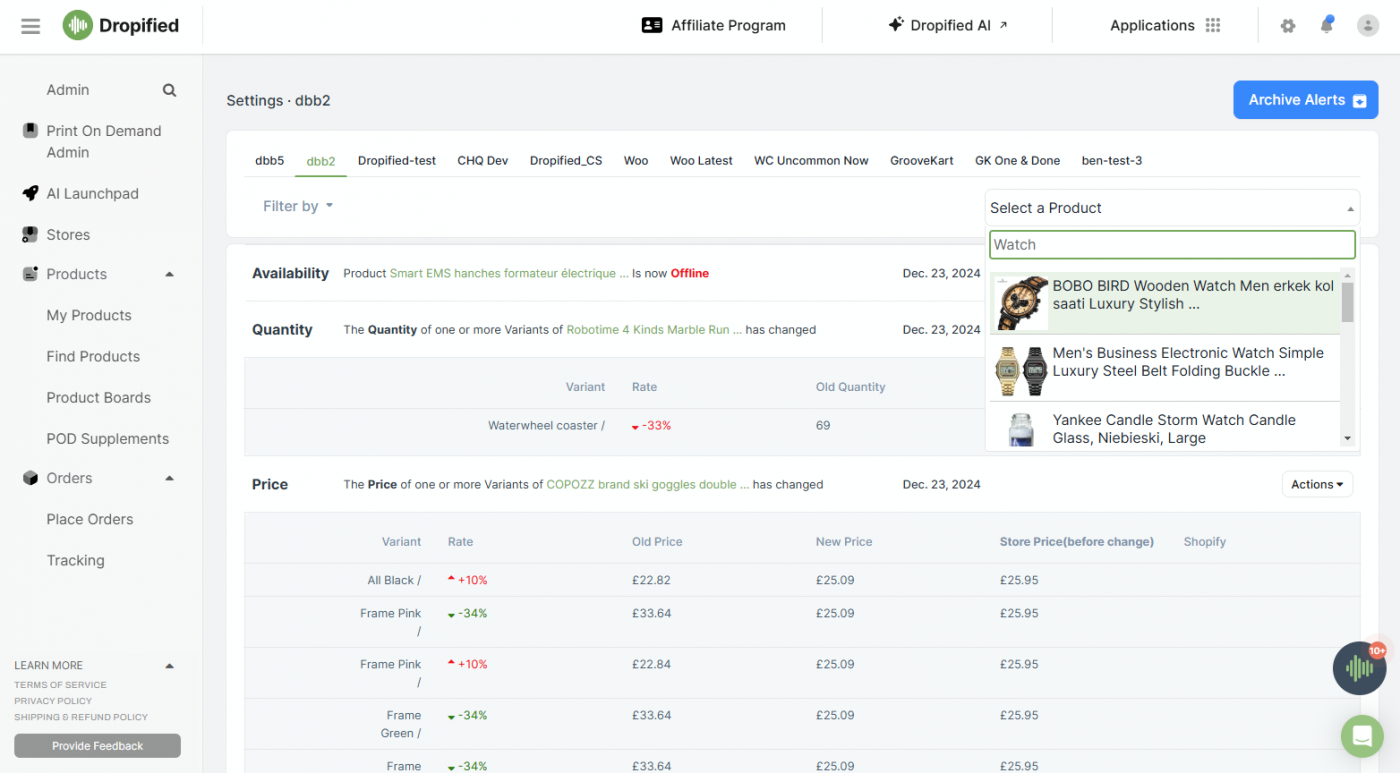The width and height of the screenshot is (1400, 773).
Task: Open the Applications grid icon
Action: click(1213, 26)
